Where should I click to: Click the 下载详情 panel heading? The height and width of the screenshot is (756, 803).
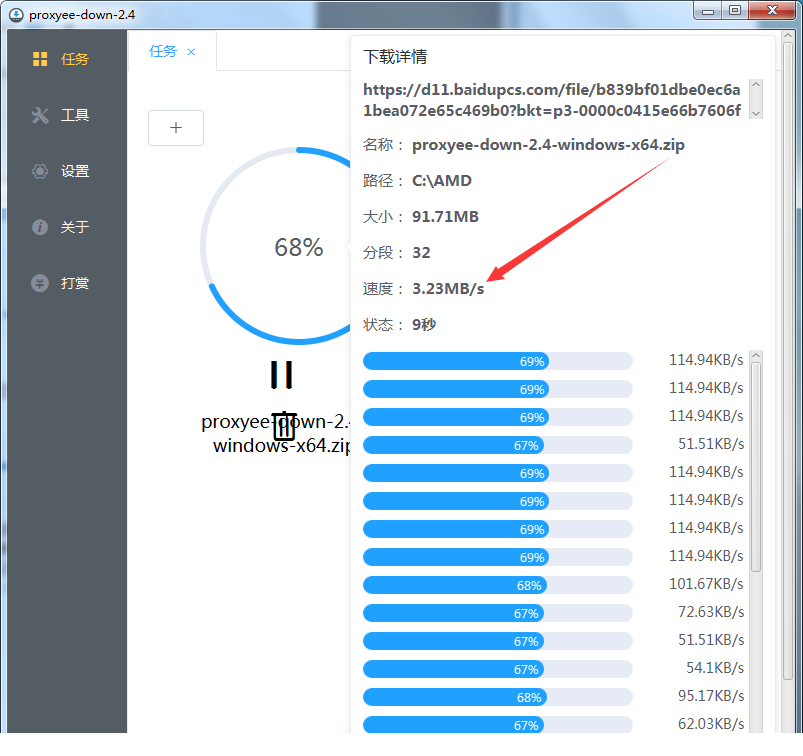coord(395,57)
